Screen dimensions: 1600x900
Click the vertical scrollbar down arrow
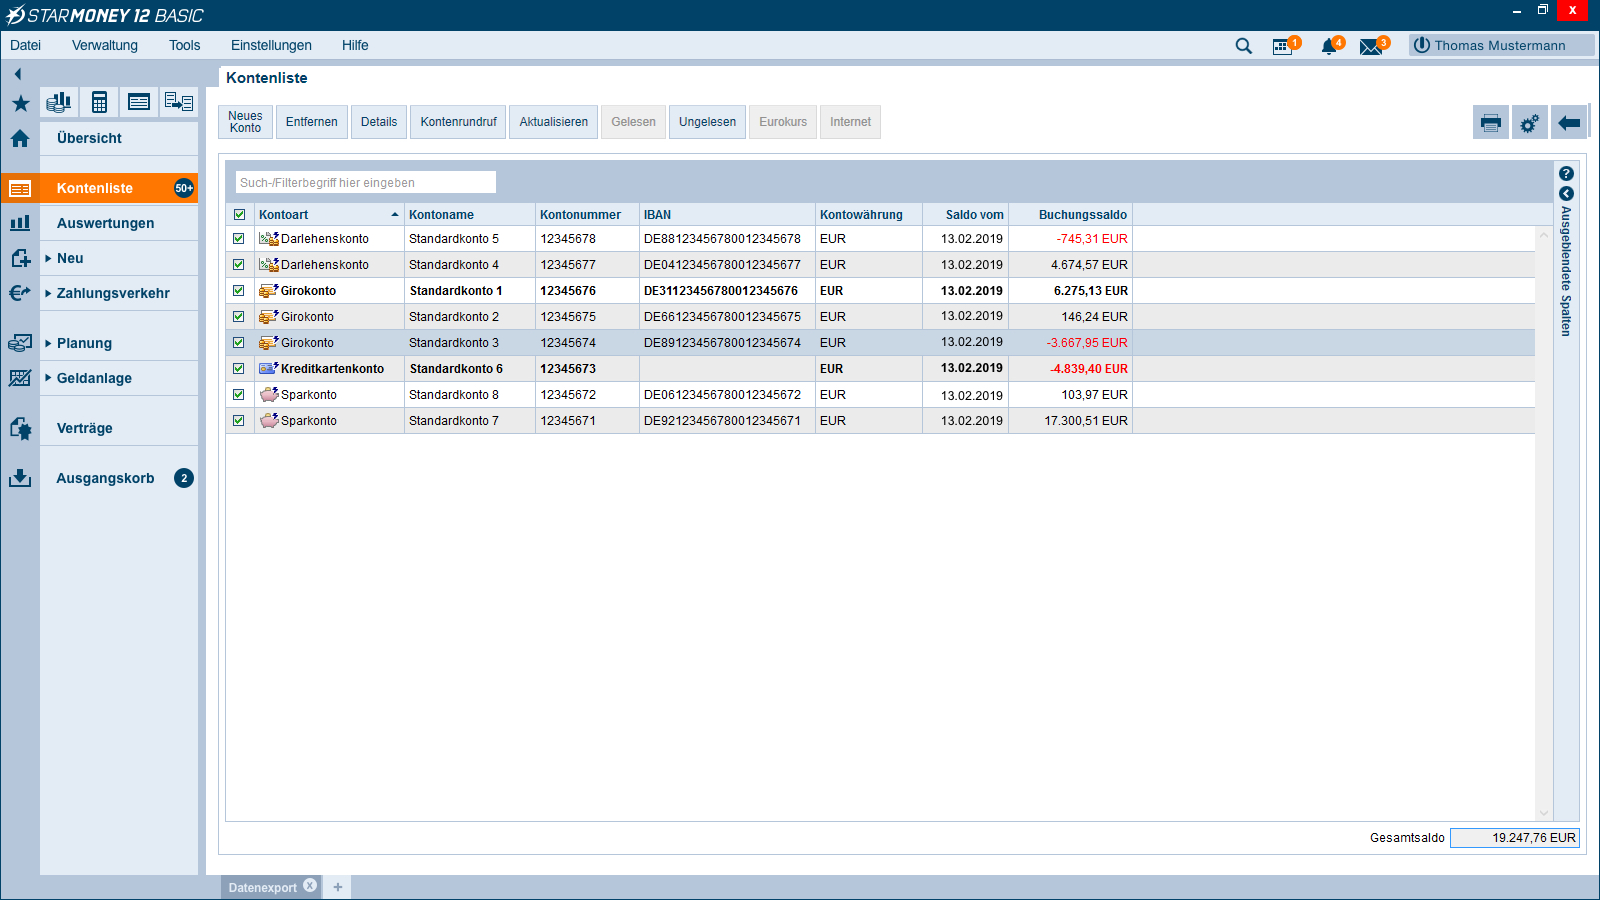click(x=1544, y=813)
